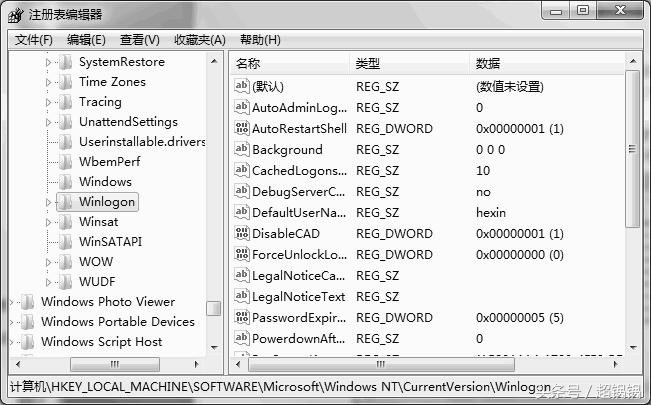
Task: Select the DefaultUserNa... value name
Action: (x=299, y=213)
